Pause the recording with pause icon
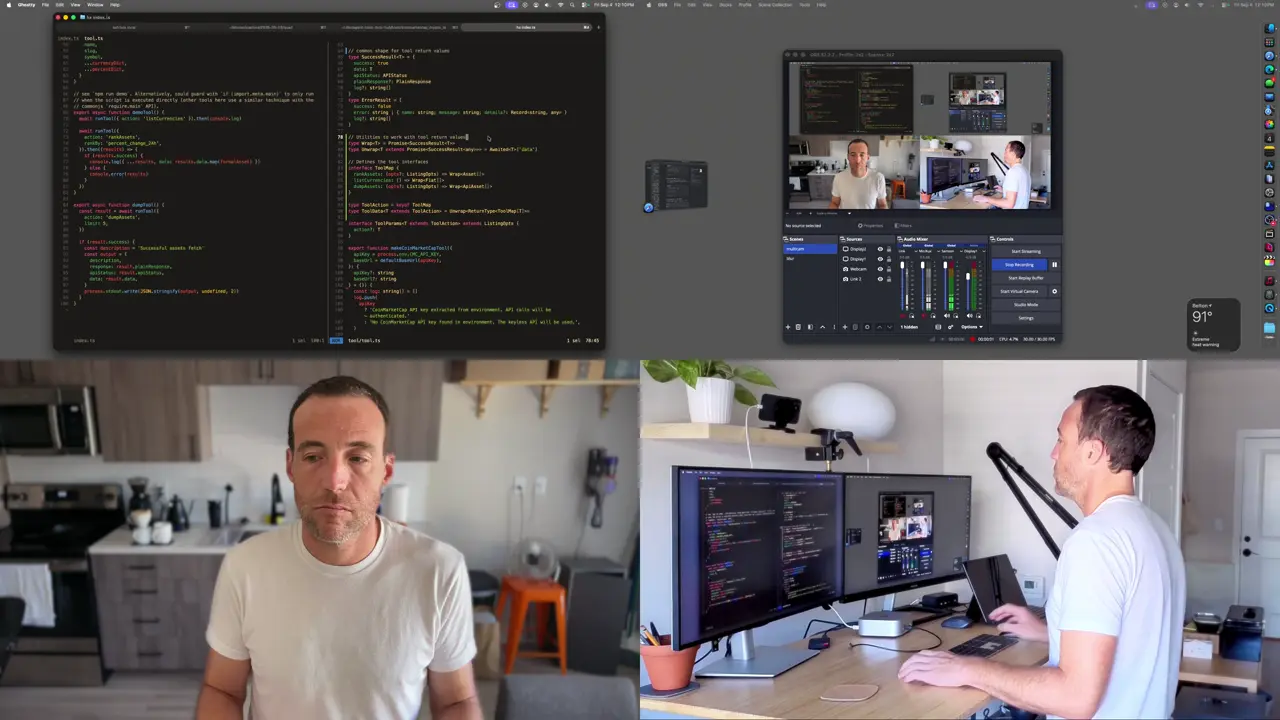This screenshot has height=720, width=1280. coord(1055,265)
